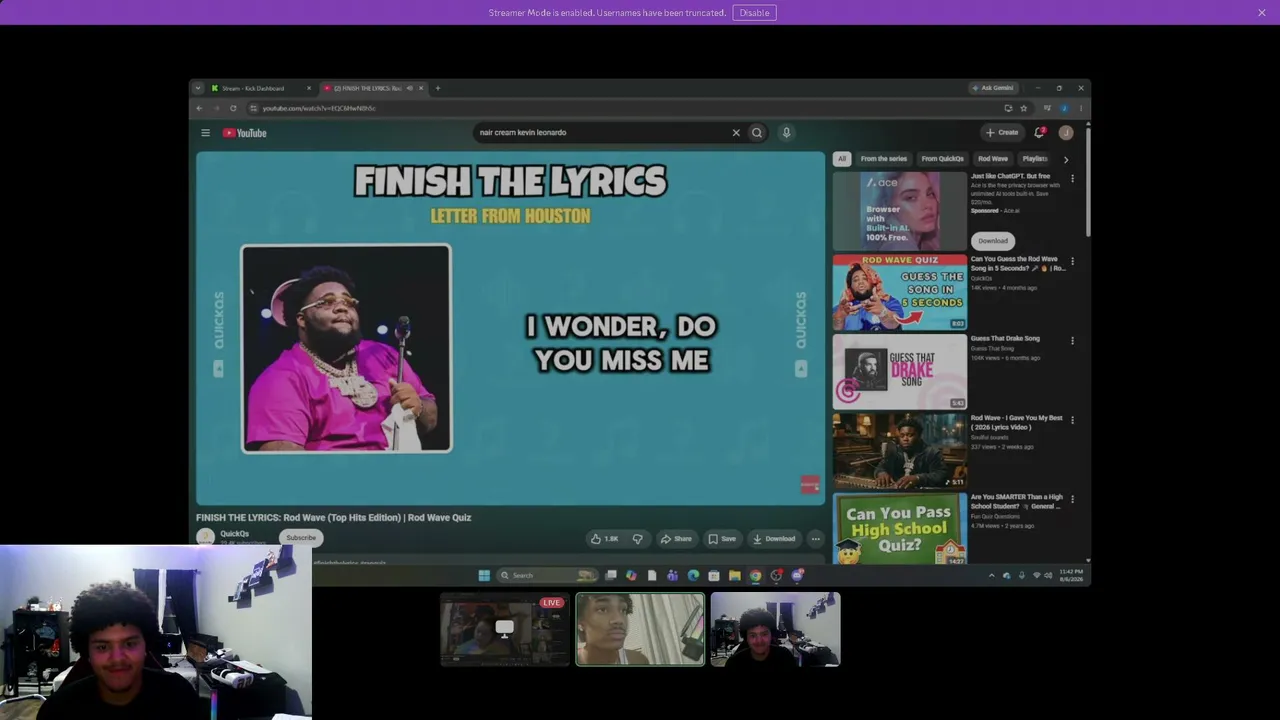Screen dimensions: 1280x720
Task: Open Chrome's three-dot menu
Action: 1081,108
